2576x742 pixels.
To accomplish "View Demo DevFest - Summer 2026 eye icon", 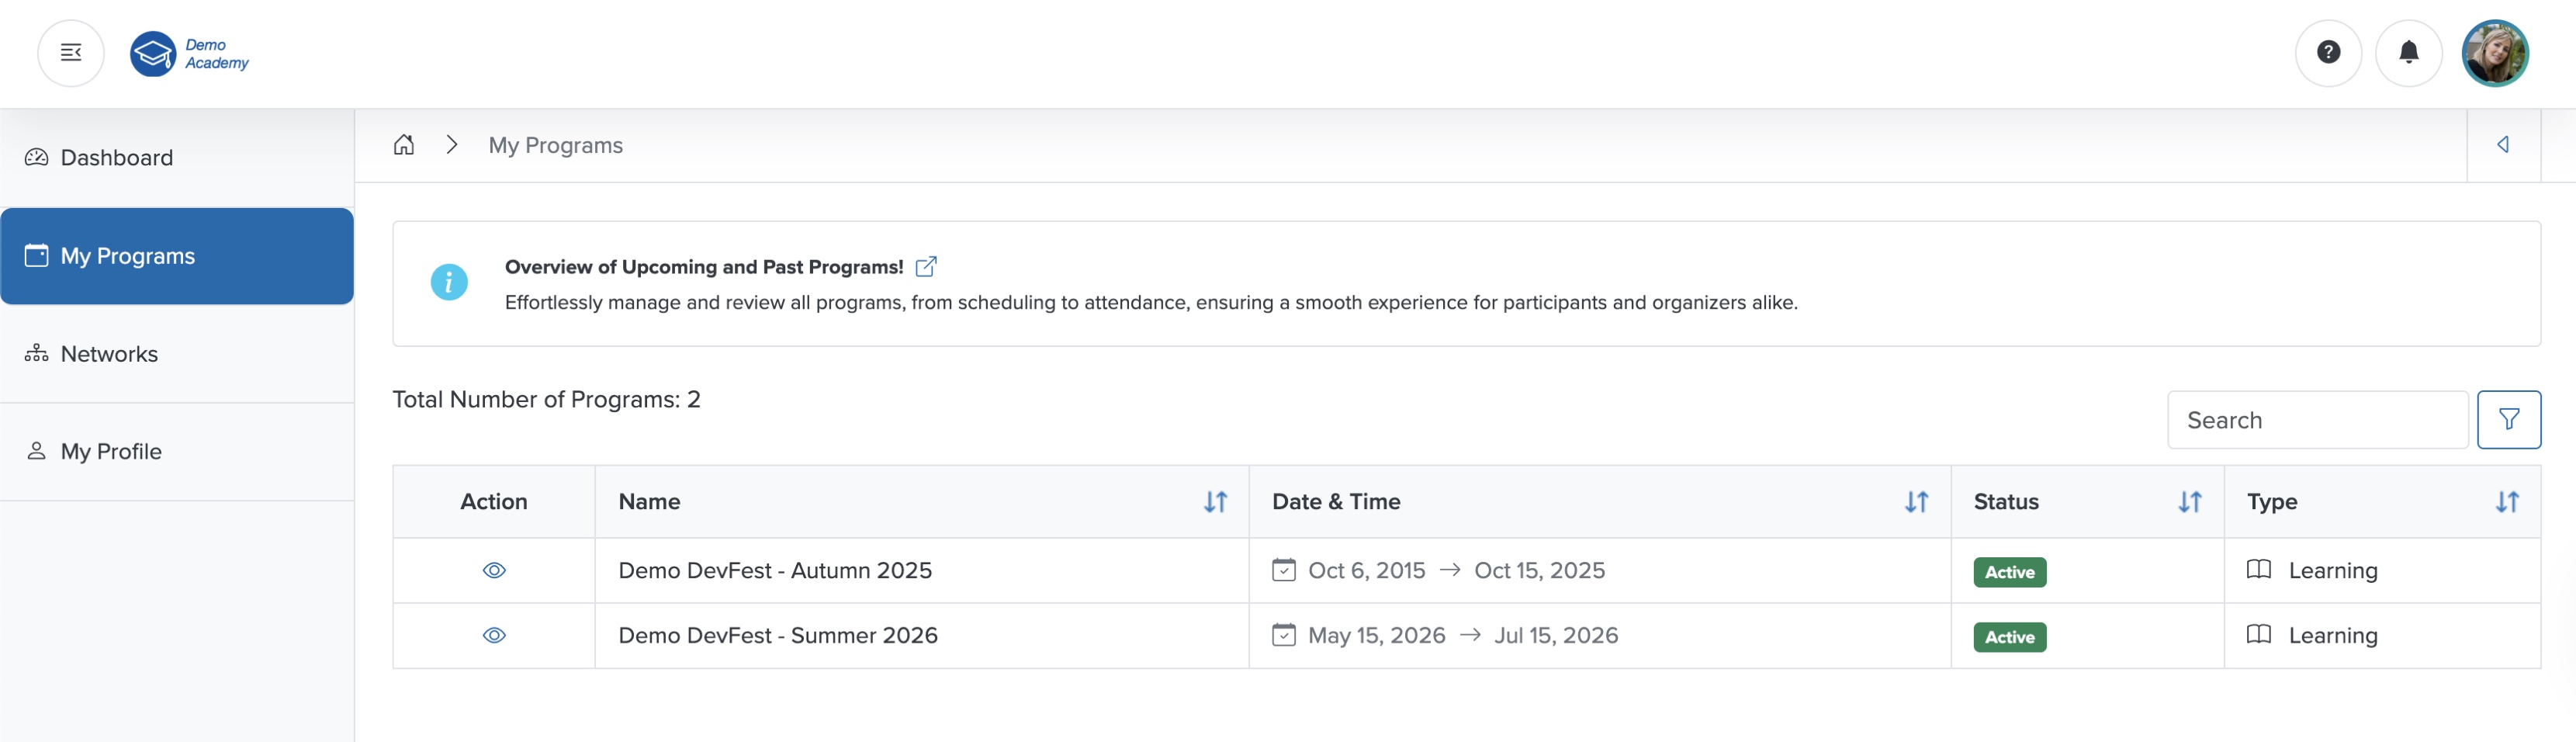I will 494,636.
